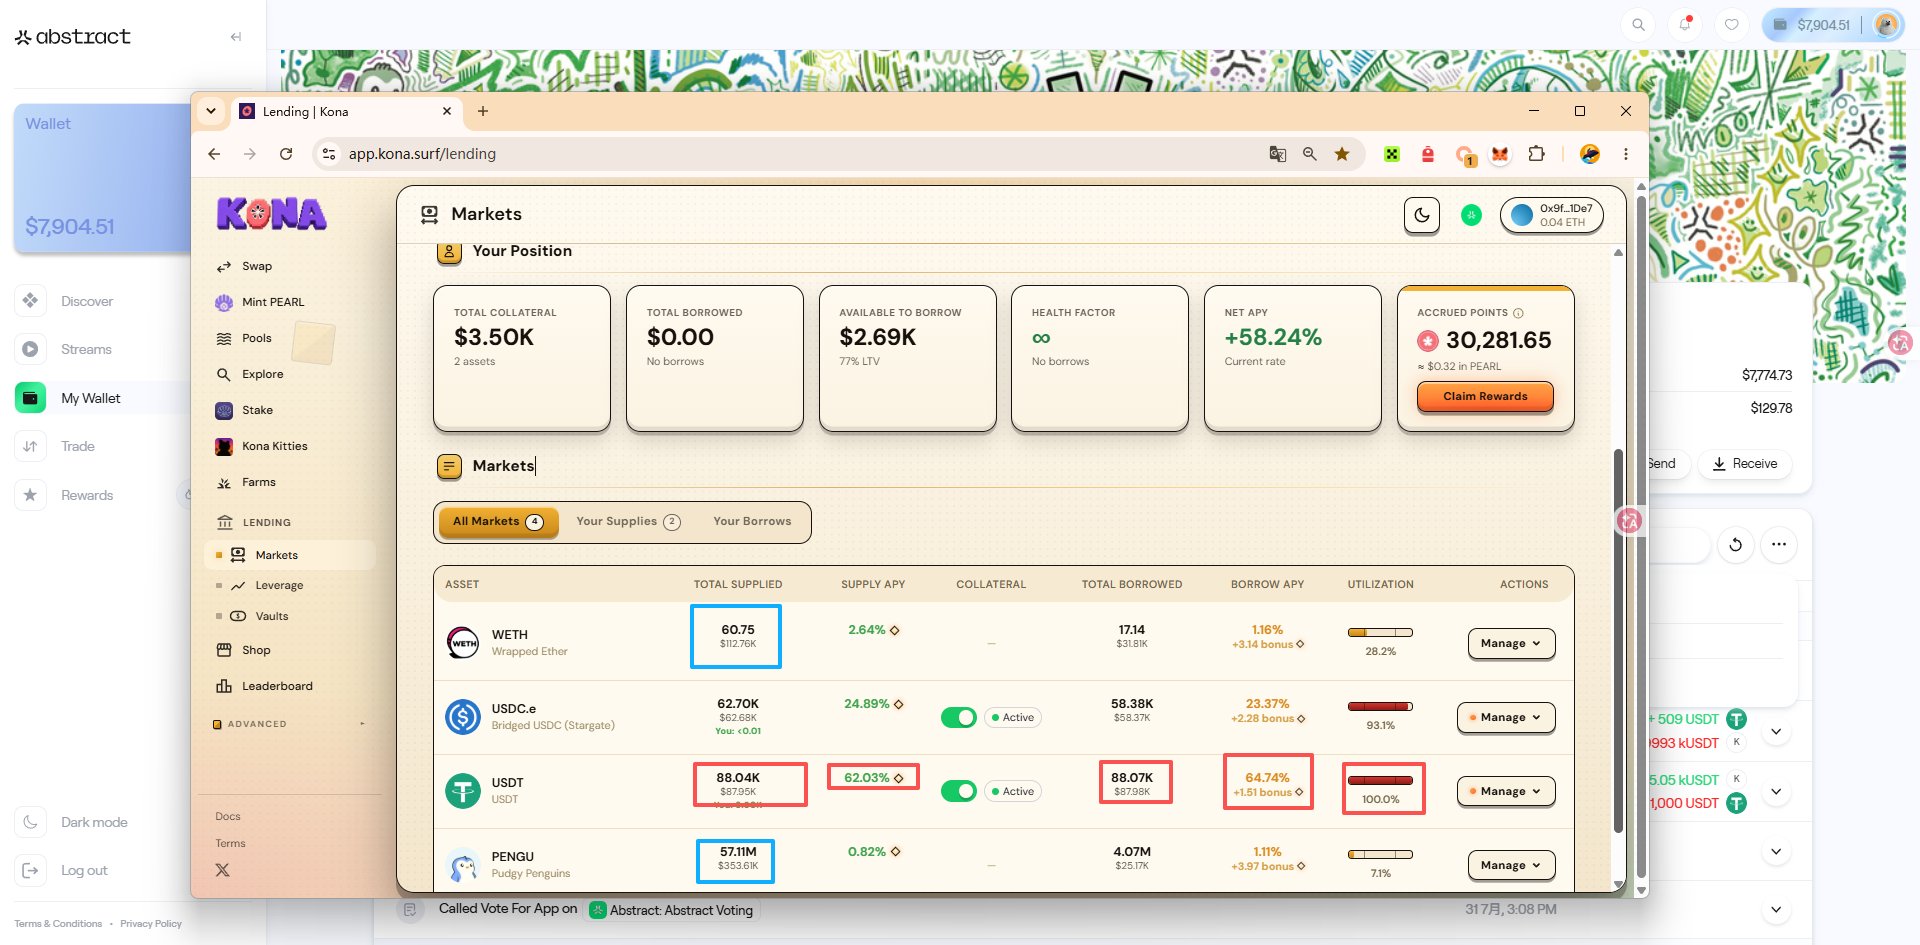Open the Docs link in Kona sidebar

pos(228,817)
